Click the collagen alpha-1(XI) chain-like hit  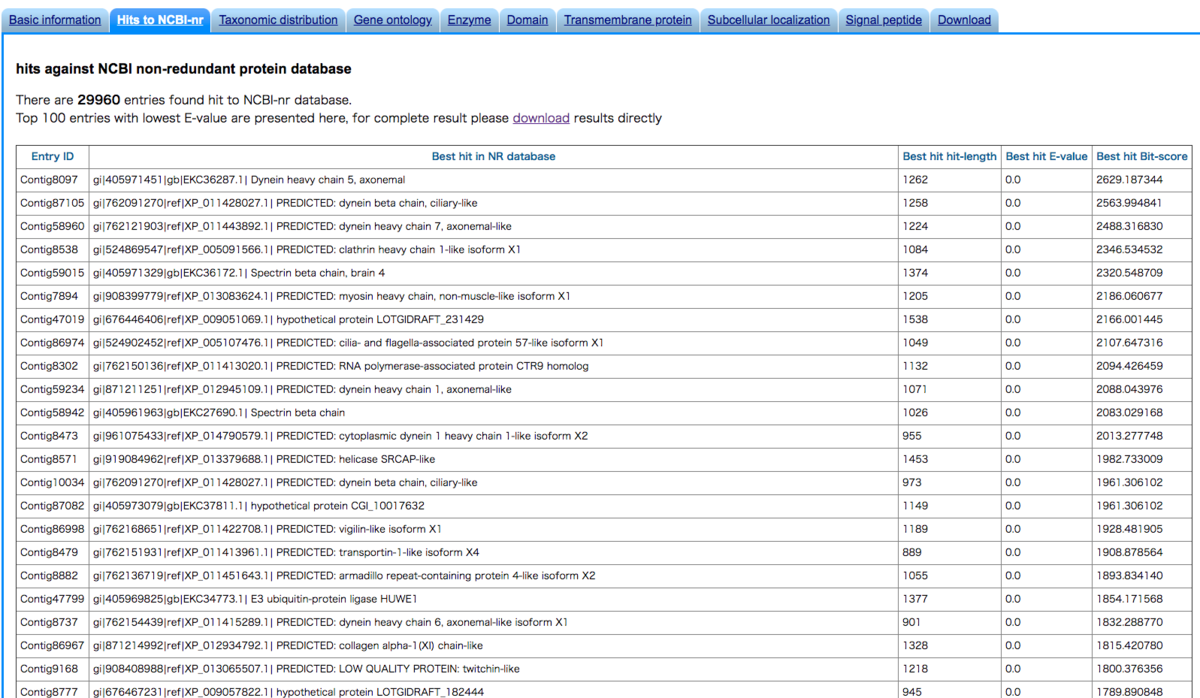pos(288,646)
